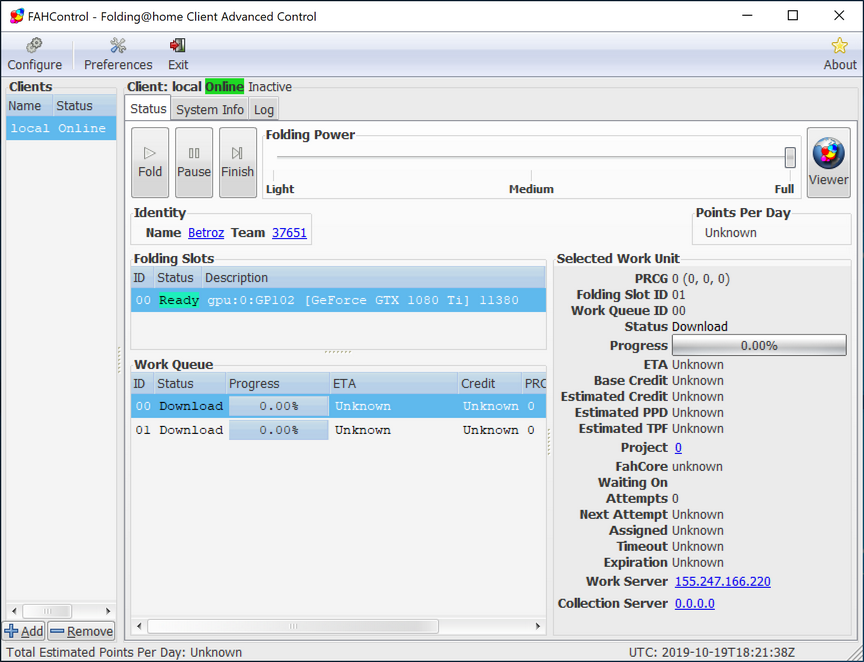Launch the protein Viewer
This screenshot has width=864, height=662.
click(x=828, y=163)
